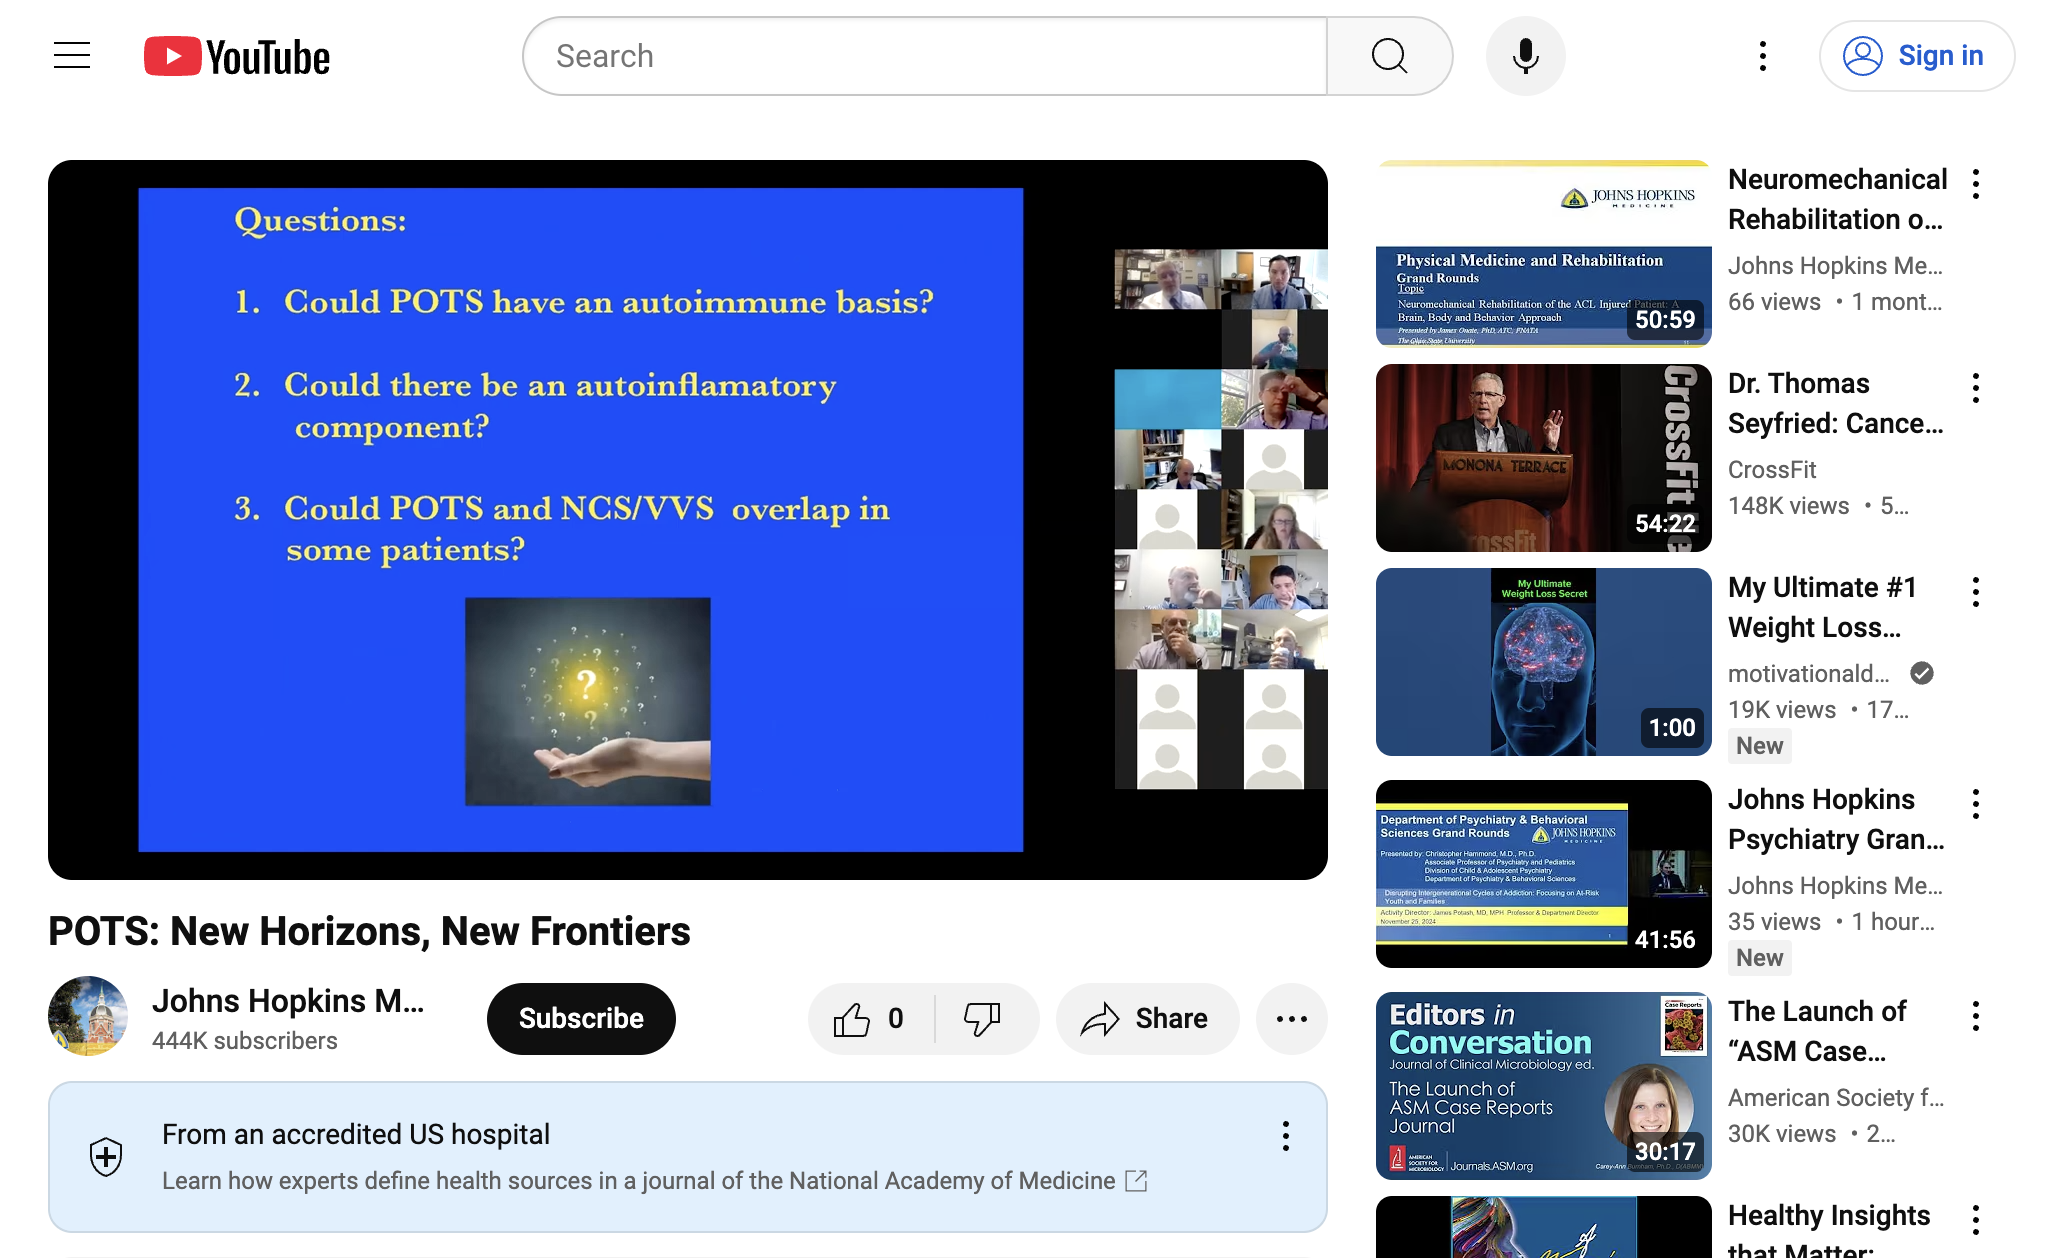2048x1258 pixels.
Task: Open options for Johns Hopkins Psychiatry video
Action: 1976,804
